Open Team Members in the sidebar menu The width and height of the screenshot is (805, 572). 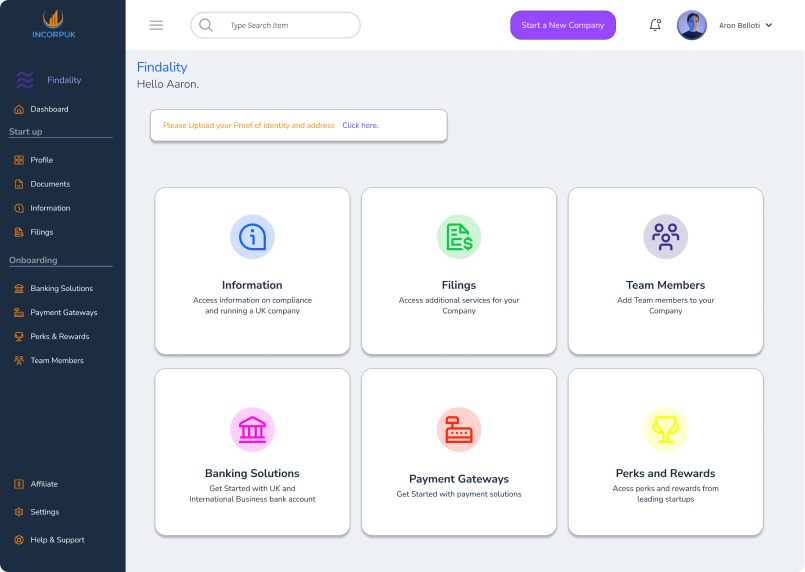click(x=57, y=360)
